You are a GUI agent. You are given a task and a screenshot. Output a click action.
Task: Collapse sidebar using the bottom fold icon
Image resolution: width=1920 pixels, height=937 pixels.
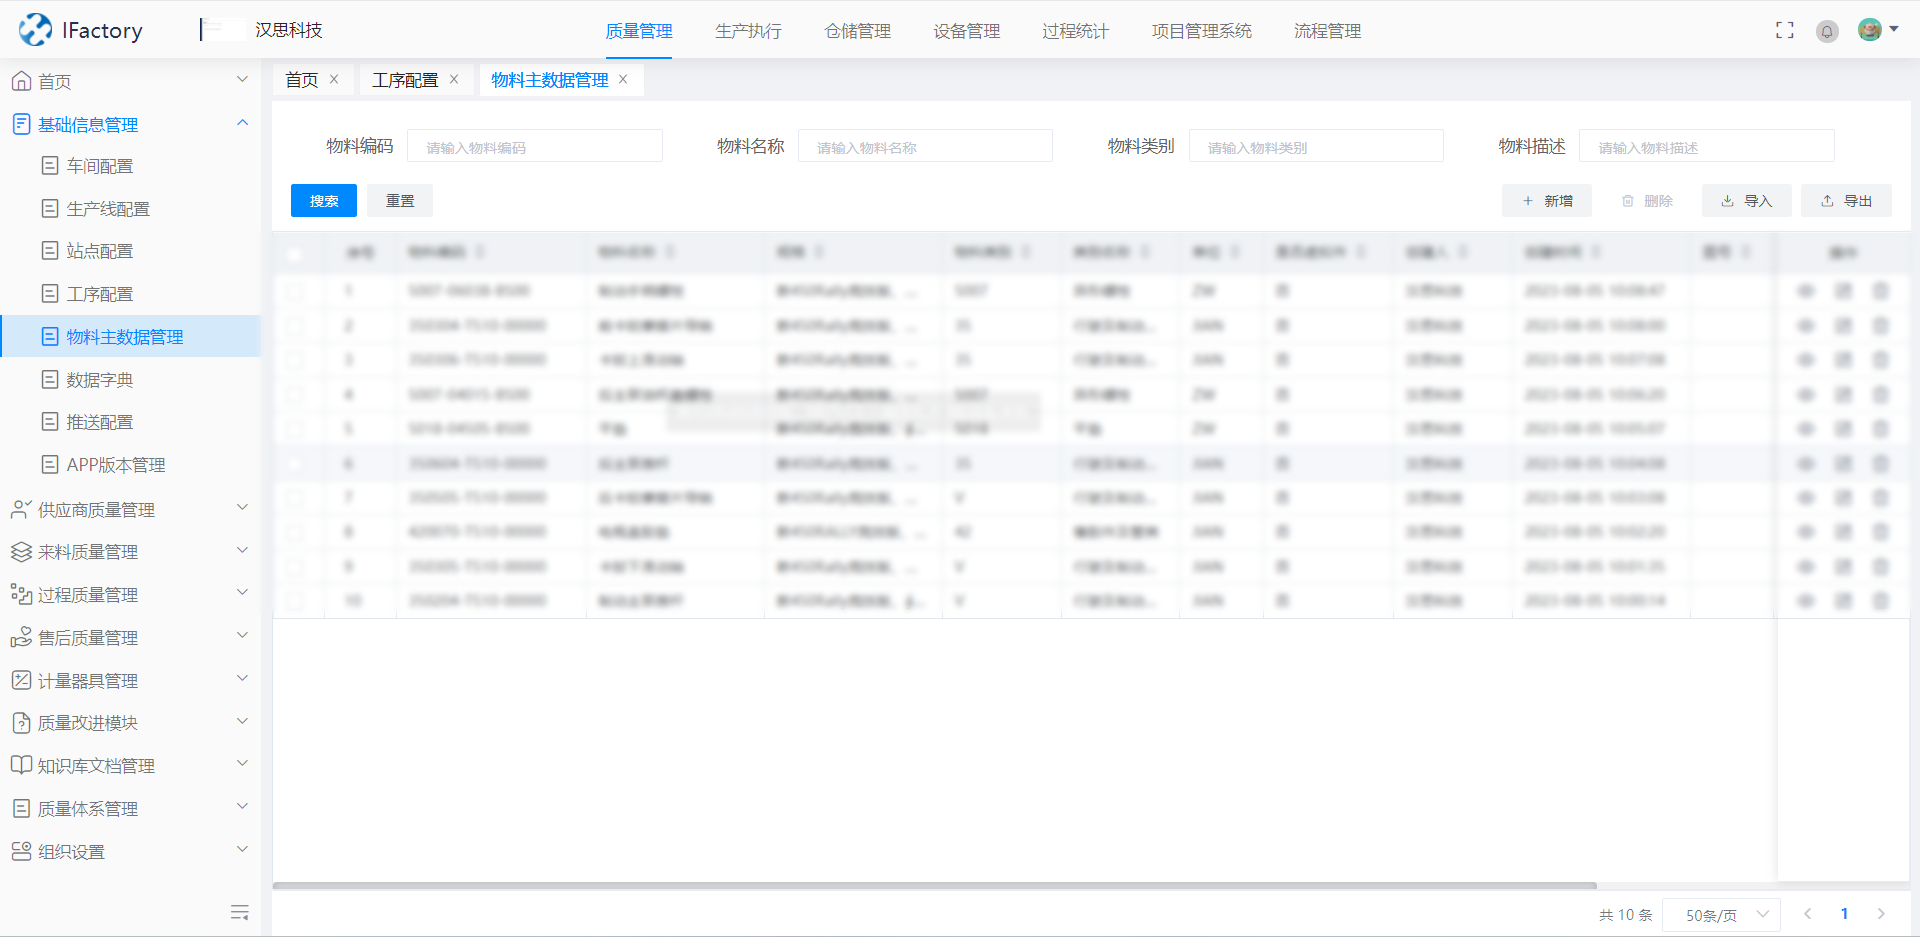tap(239, 912)
